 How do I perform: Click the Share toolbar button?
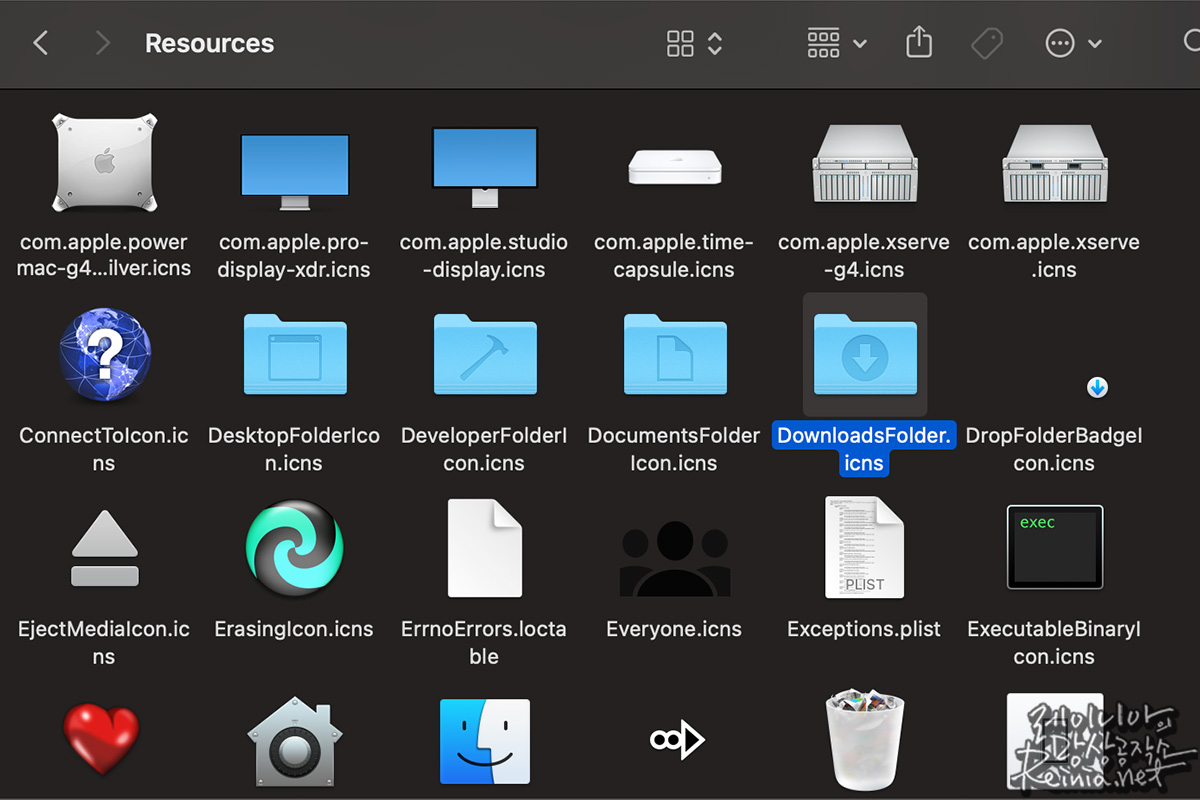[919, 43]
